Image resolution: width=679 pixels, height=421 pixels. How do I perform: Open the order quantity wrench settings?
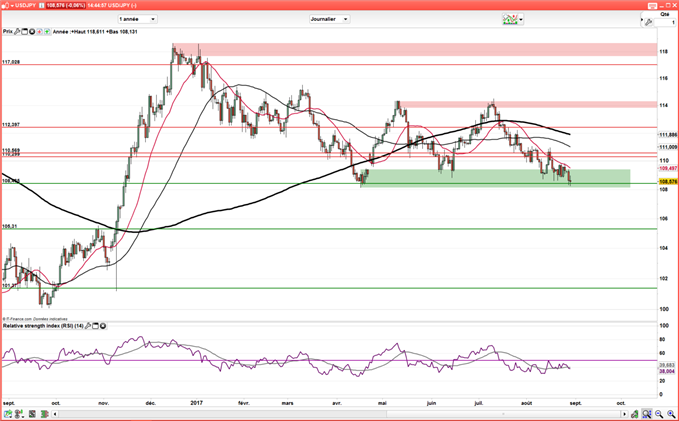pos(648,23)
